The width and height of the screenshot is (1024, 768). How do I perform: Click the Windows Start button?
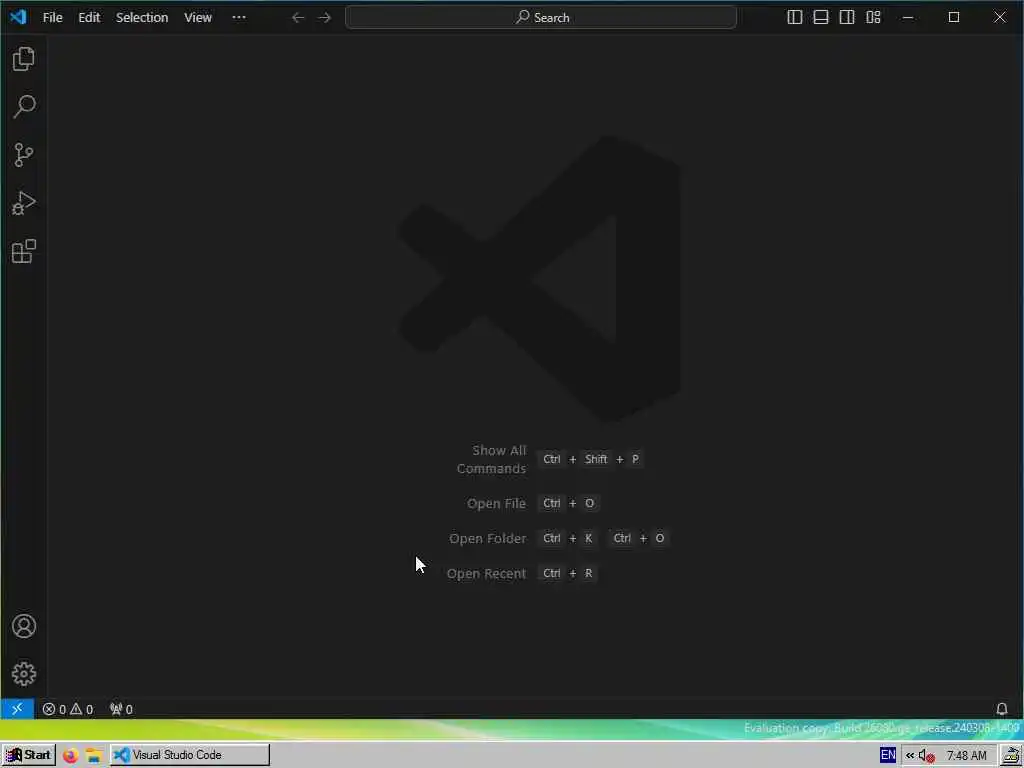click(28, 755)
